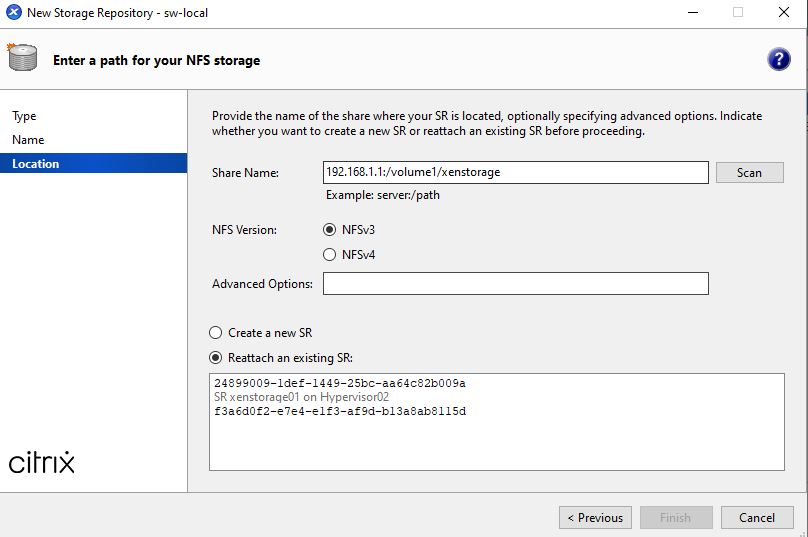
Task: Choose Create a new SR
Action: pos(216,333)
